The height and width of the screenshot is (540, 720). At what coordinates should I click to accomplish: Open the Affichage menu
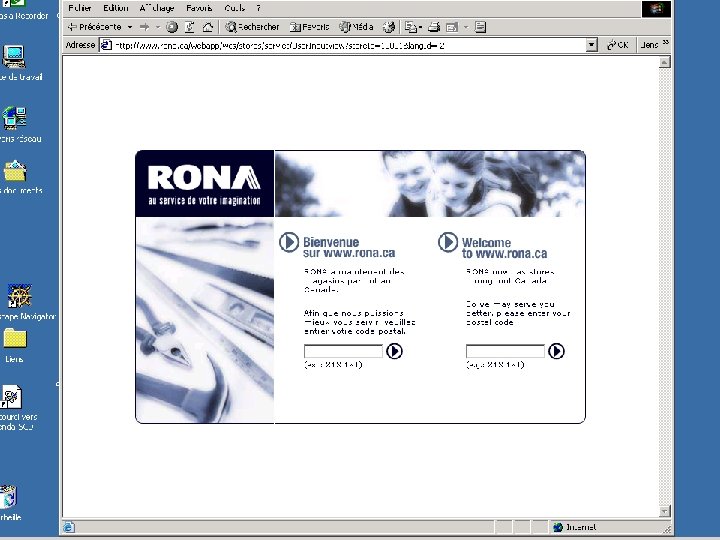click(x=157, y=8)
